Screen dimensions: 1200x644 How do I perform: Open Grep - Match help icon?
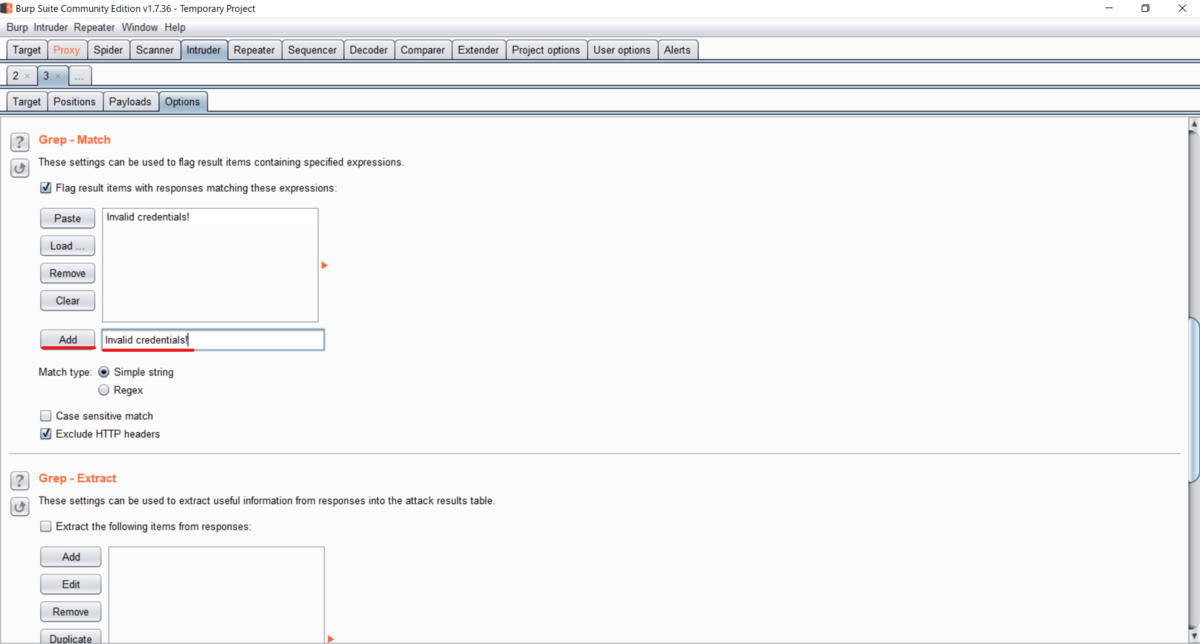click(x=19, y=143)
